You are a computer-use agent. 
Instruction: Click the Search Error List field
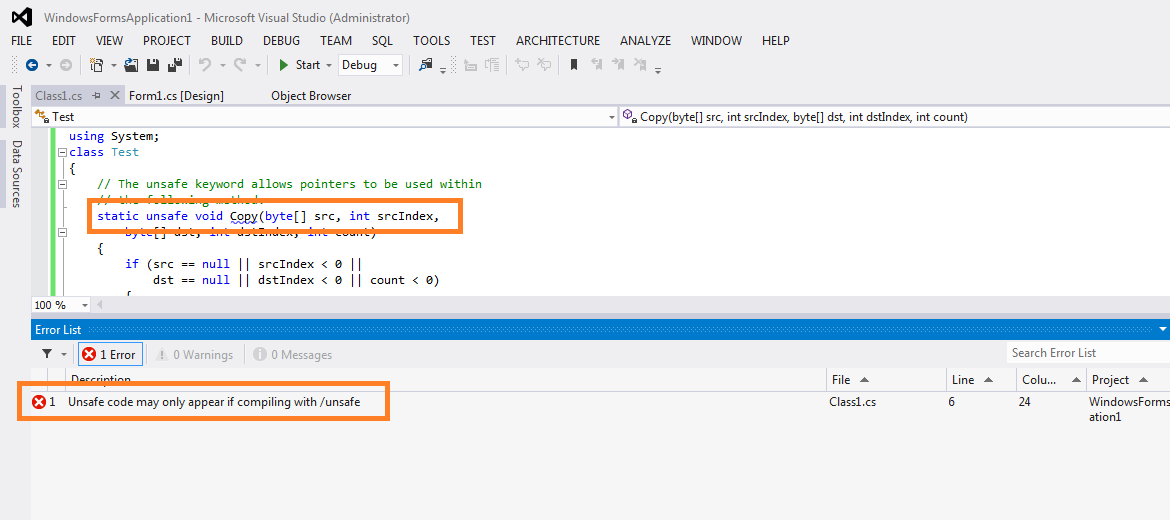click(x=1085, y=353)
